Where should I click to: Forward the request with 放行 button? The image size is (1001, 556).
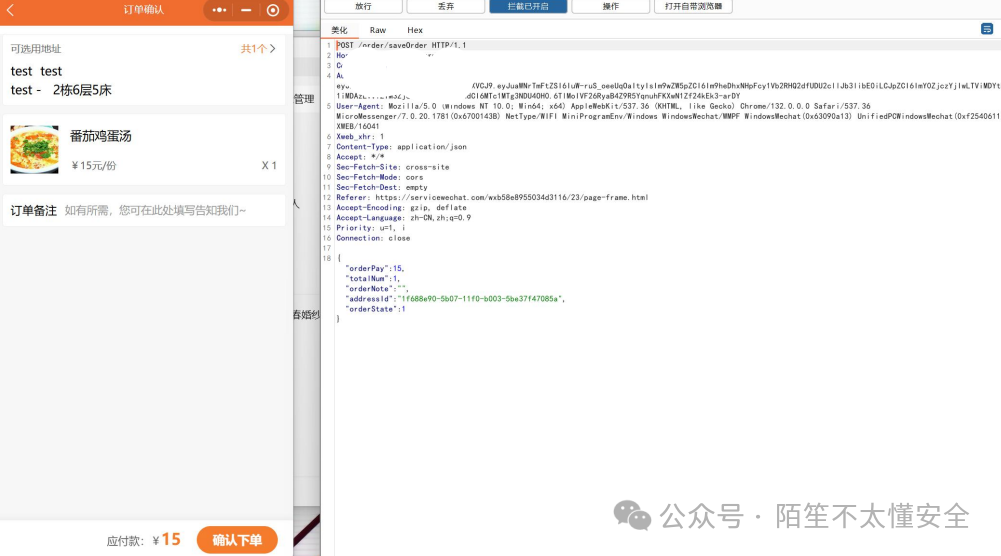click(363, 6)
